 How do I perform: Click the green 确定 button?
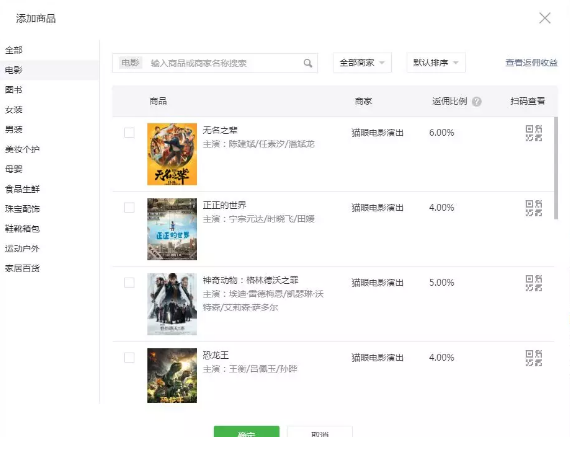pos(246,432)
